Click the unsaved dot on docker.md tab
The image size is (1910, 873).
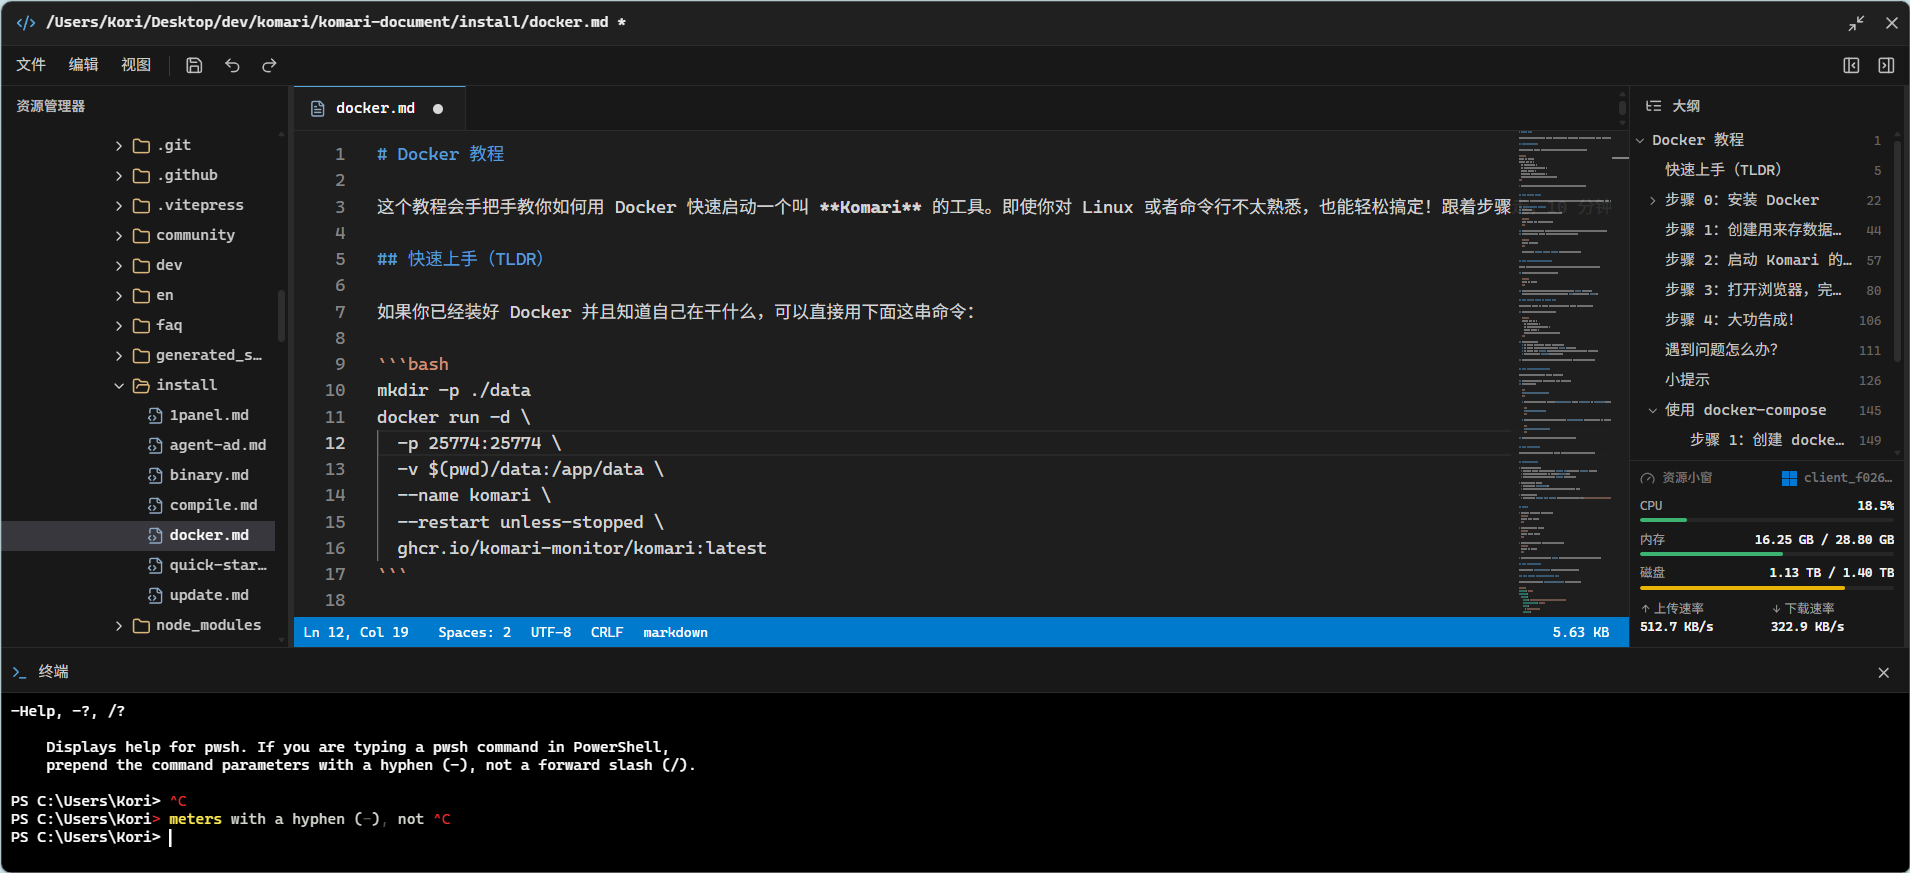coord(438,109)
